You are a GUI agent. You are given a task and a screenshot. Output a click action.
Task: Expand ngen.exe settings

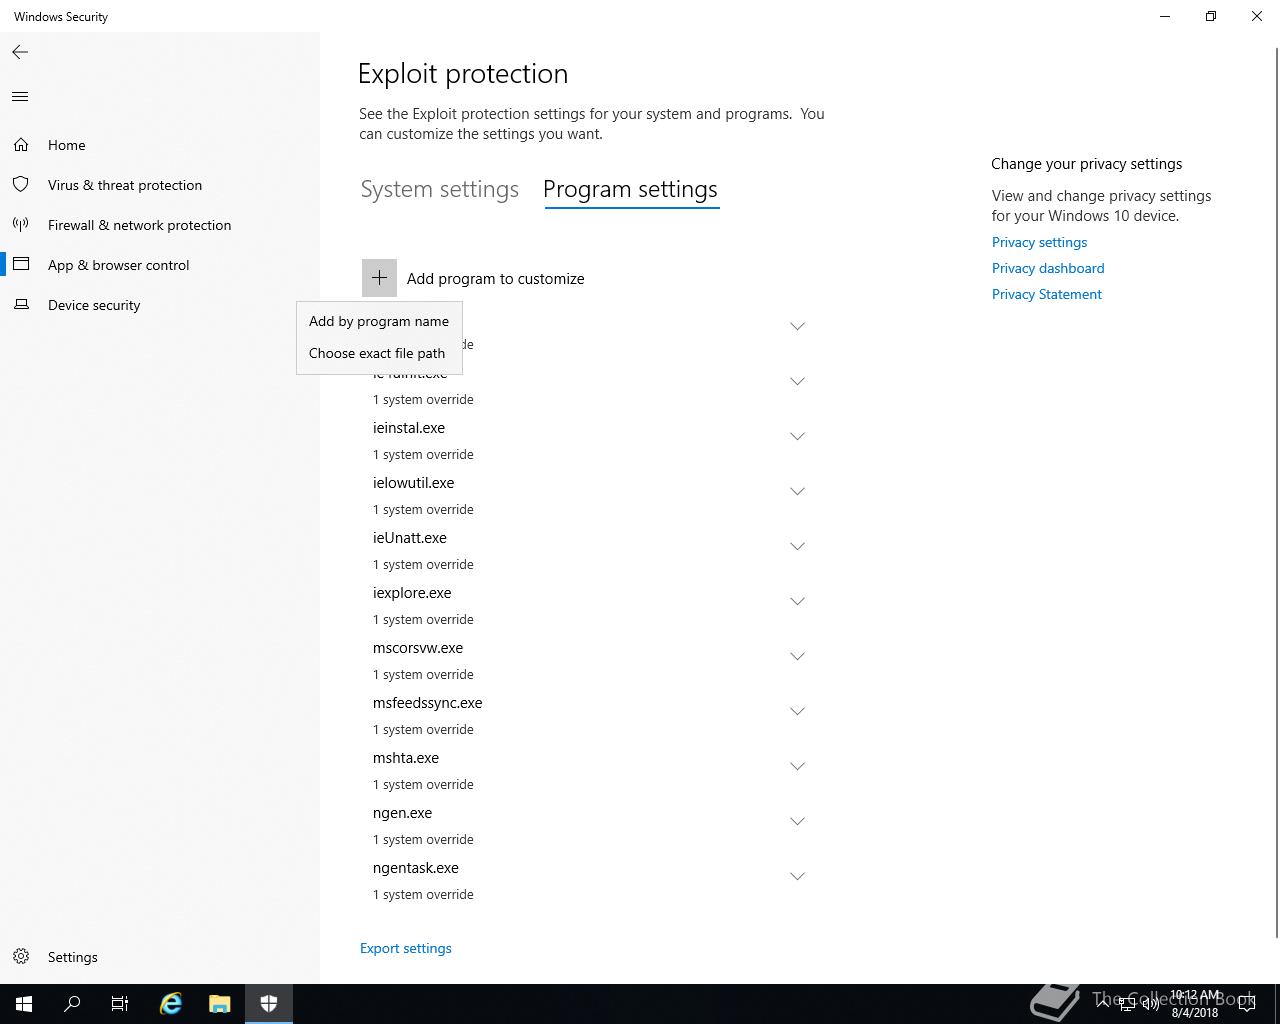coord(797,821)
